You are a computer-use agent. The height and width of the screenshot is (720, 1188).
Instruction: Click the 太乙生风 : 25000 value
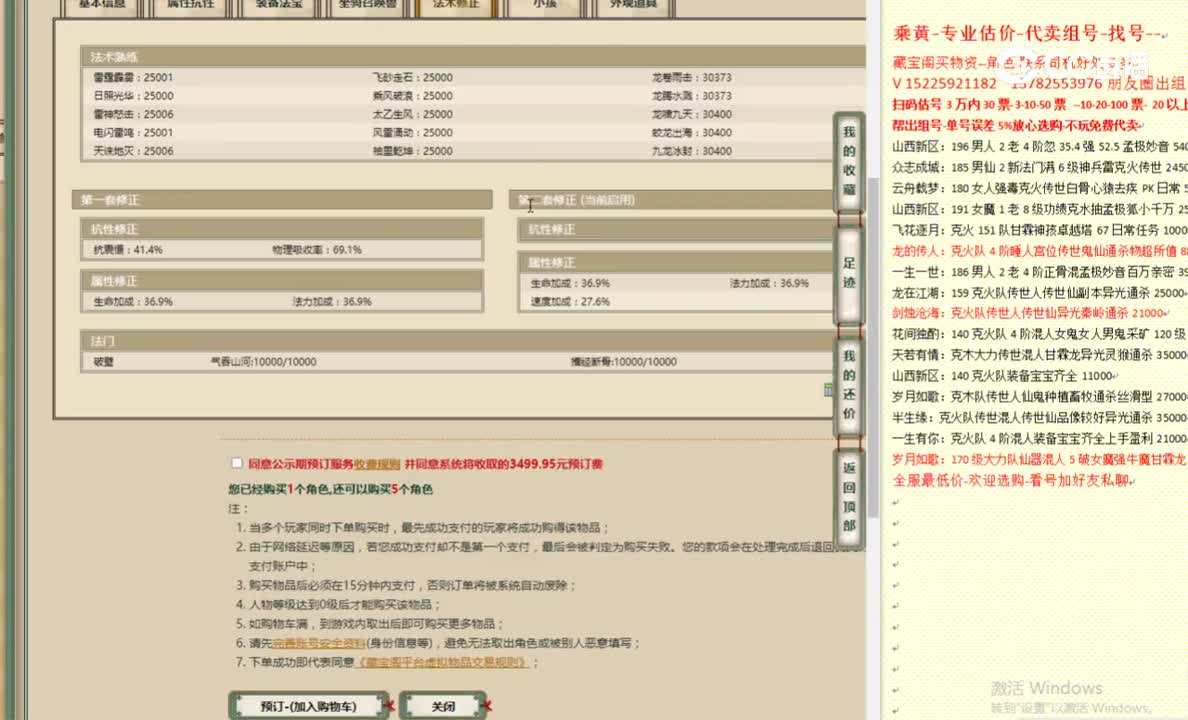coord(412,114)
